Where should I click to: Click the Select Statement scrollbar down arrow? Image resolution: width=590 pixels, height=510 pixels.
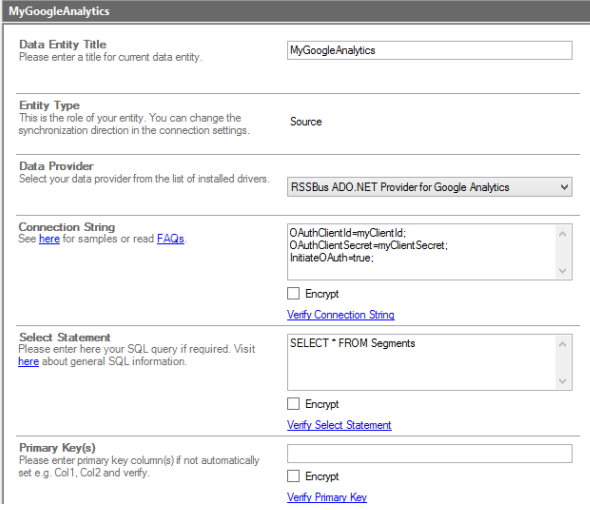click(563, 381)
